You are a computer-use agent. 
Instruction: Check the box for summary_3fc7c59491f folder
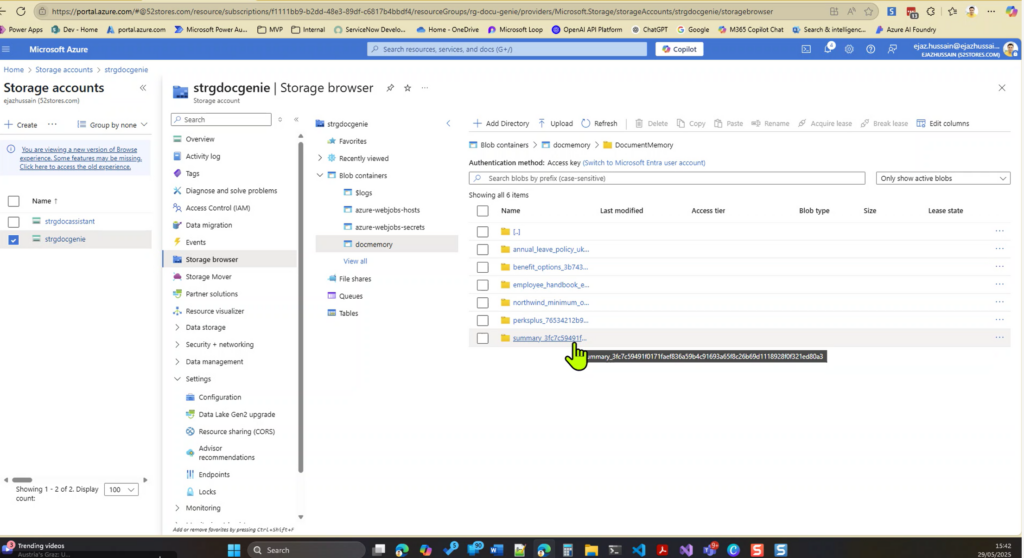(x=483, y=338)
